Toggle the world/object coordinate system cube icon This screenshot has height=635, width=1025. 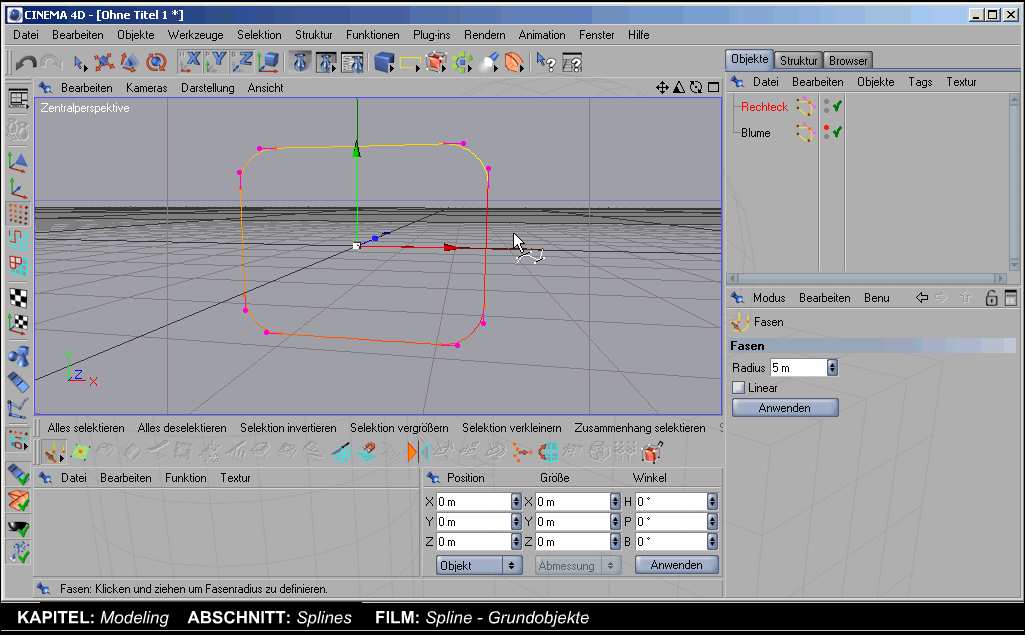coord(268,62)
